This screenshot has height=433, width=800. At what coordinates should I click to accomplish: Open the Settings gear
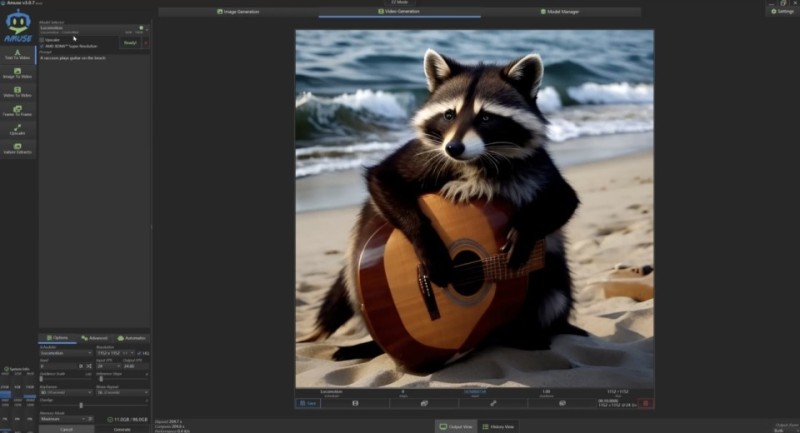[x=780, y=11]
